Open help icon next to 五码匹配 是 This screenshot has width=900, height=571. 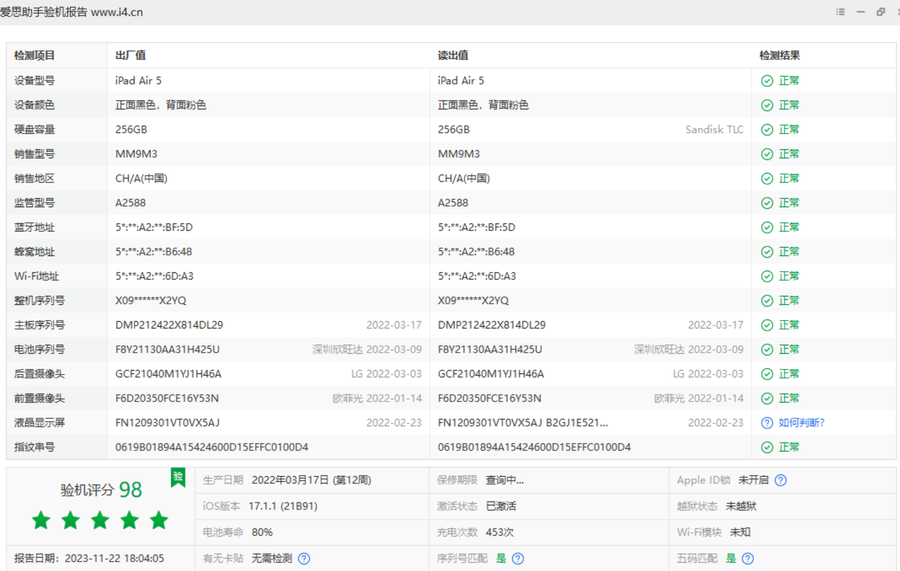click(x=748, y=558)
